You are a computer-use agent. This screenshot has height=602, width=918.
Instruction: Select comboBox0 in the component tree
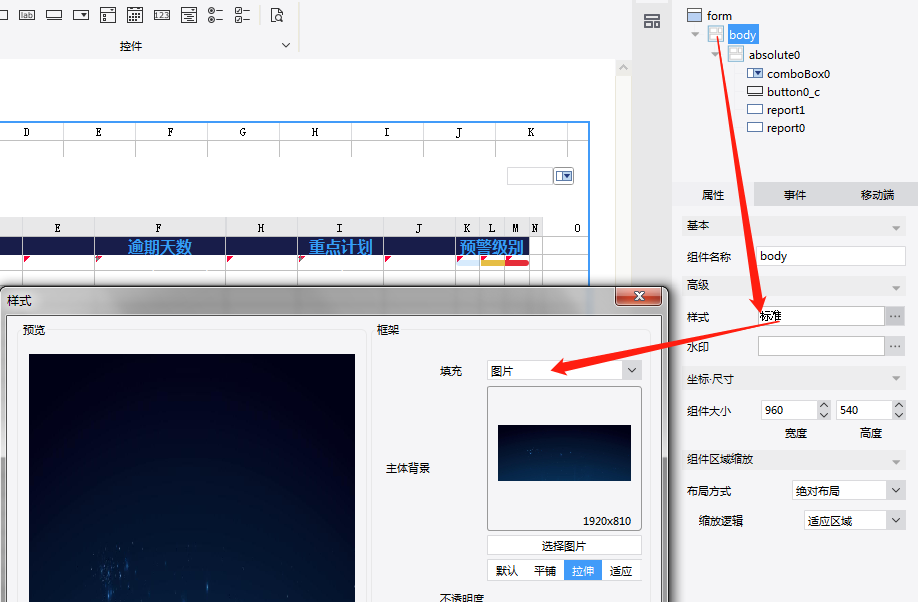799,74
